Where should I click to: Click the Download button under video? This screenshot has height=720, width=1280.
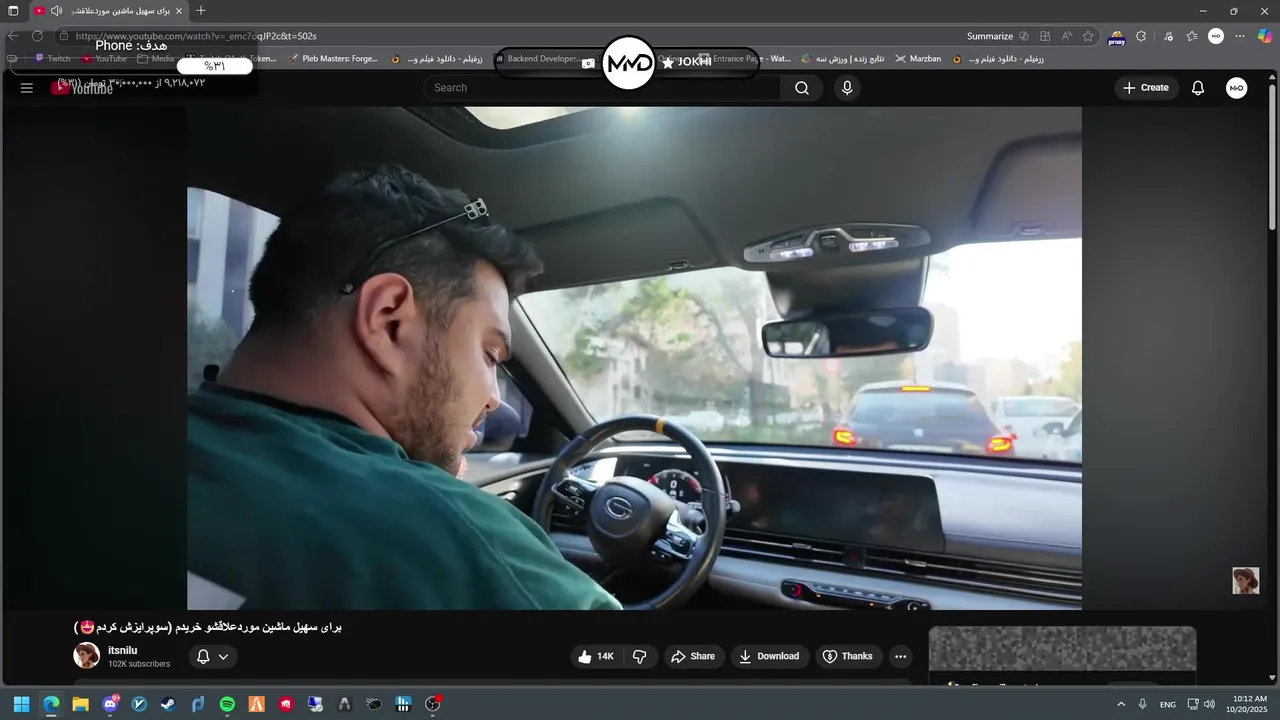(769, 657)
